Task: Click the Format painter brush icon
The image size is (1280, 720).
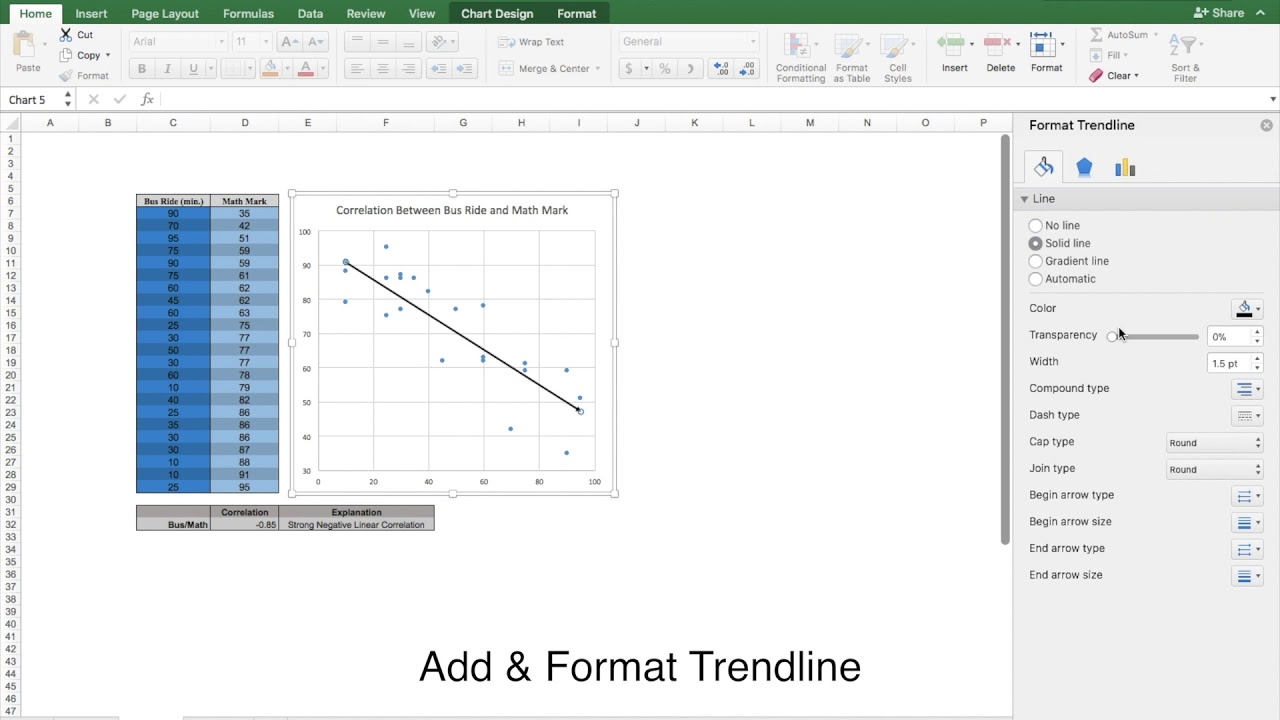Action: point(66,76)
